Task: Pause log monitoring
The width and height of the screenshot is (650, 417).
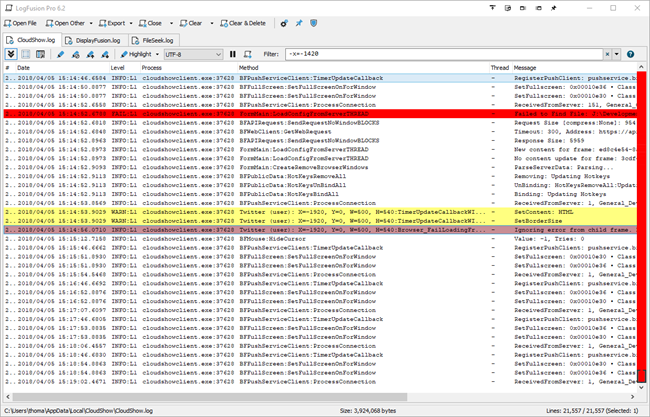Action: pyautogui.click(x=233, y=54)
